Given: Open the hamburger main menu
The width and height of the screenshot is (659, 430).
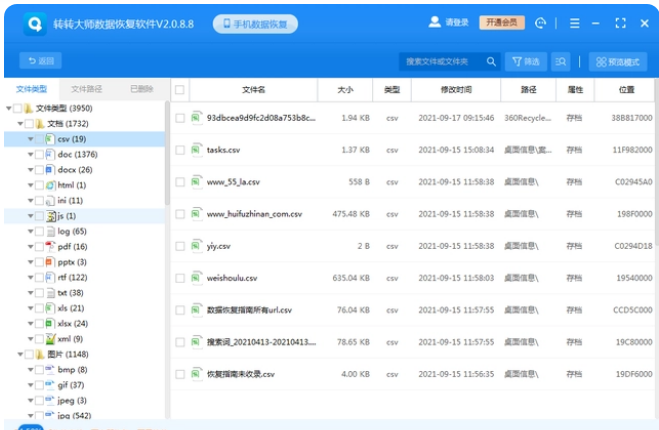Looking at the screenshot, I should (574, 22).
